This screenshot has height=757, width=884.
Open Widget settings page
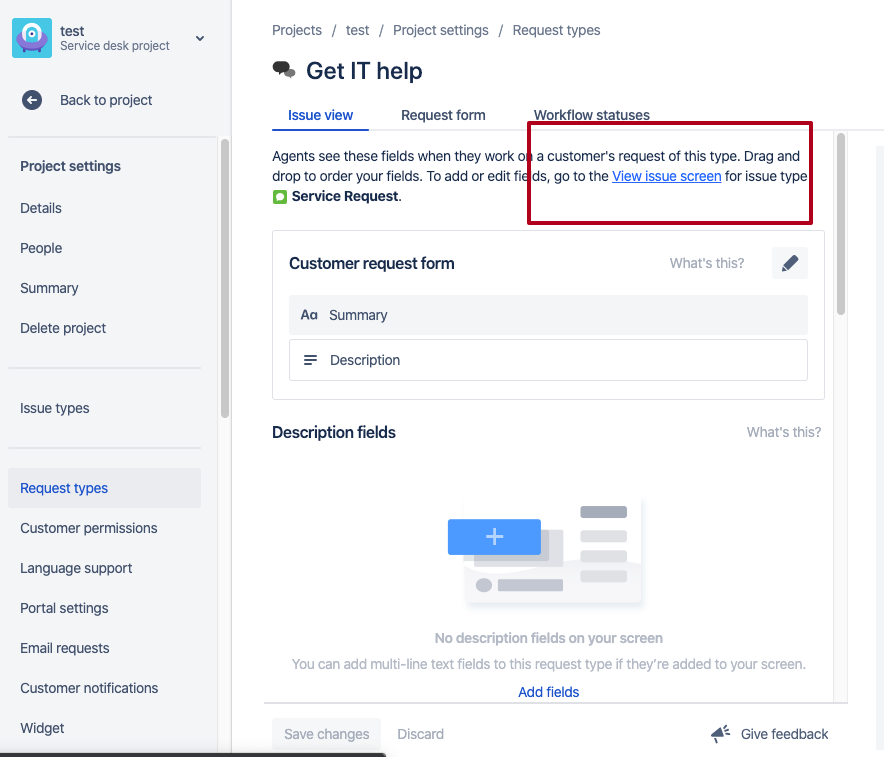[42, 728]
